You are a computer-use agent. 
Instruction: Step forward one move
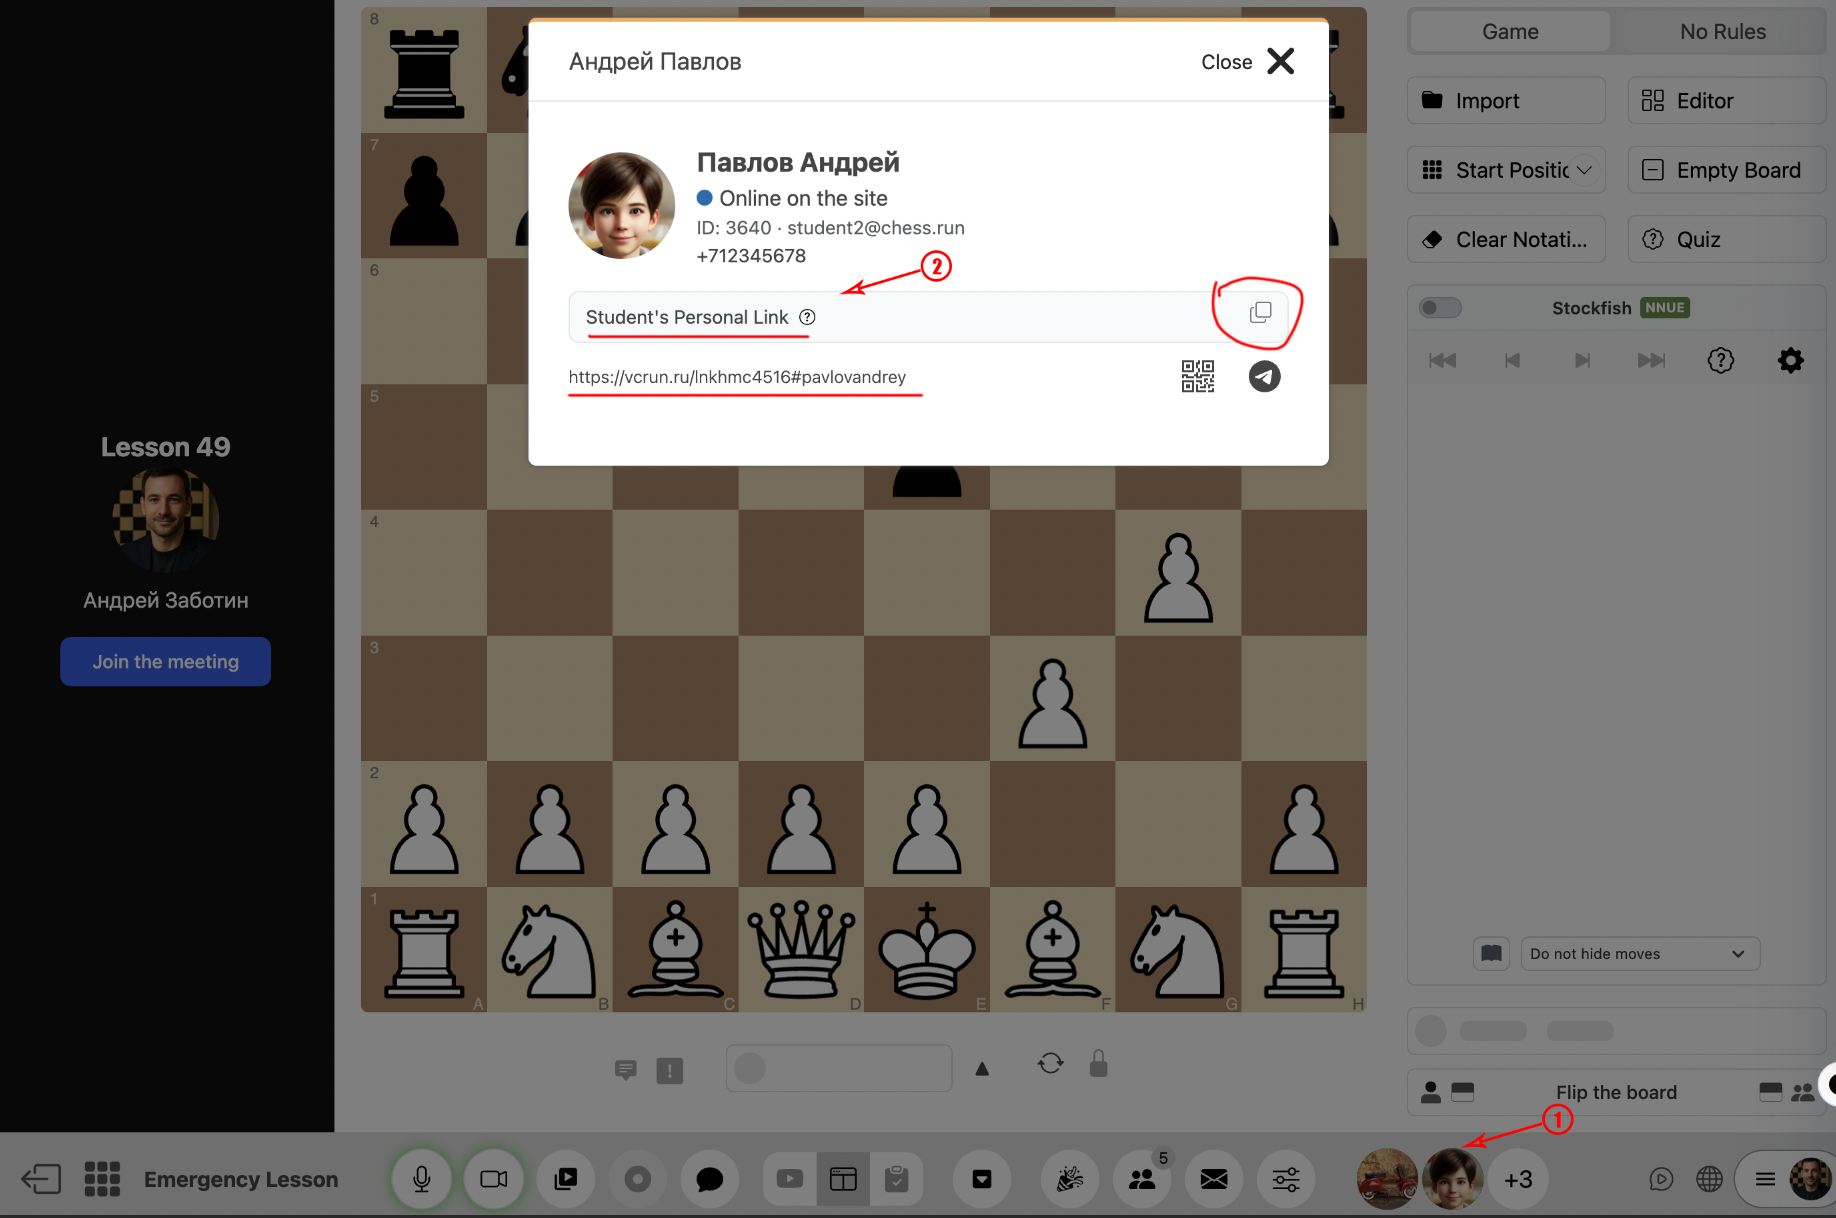[1582, 360]
